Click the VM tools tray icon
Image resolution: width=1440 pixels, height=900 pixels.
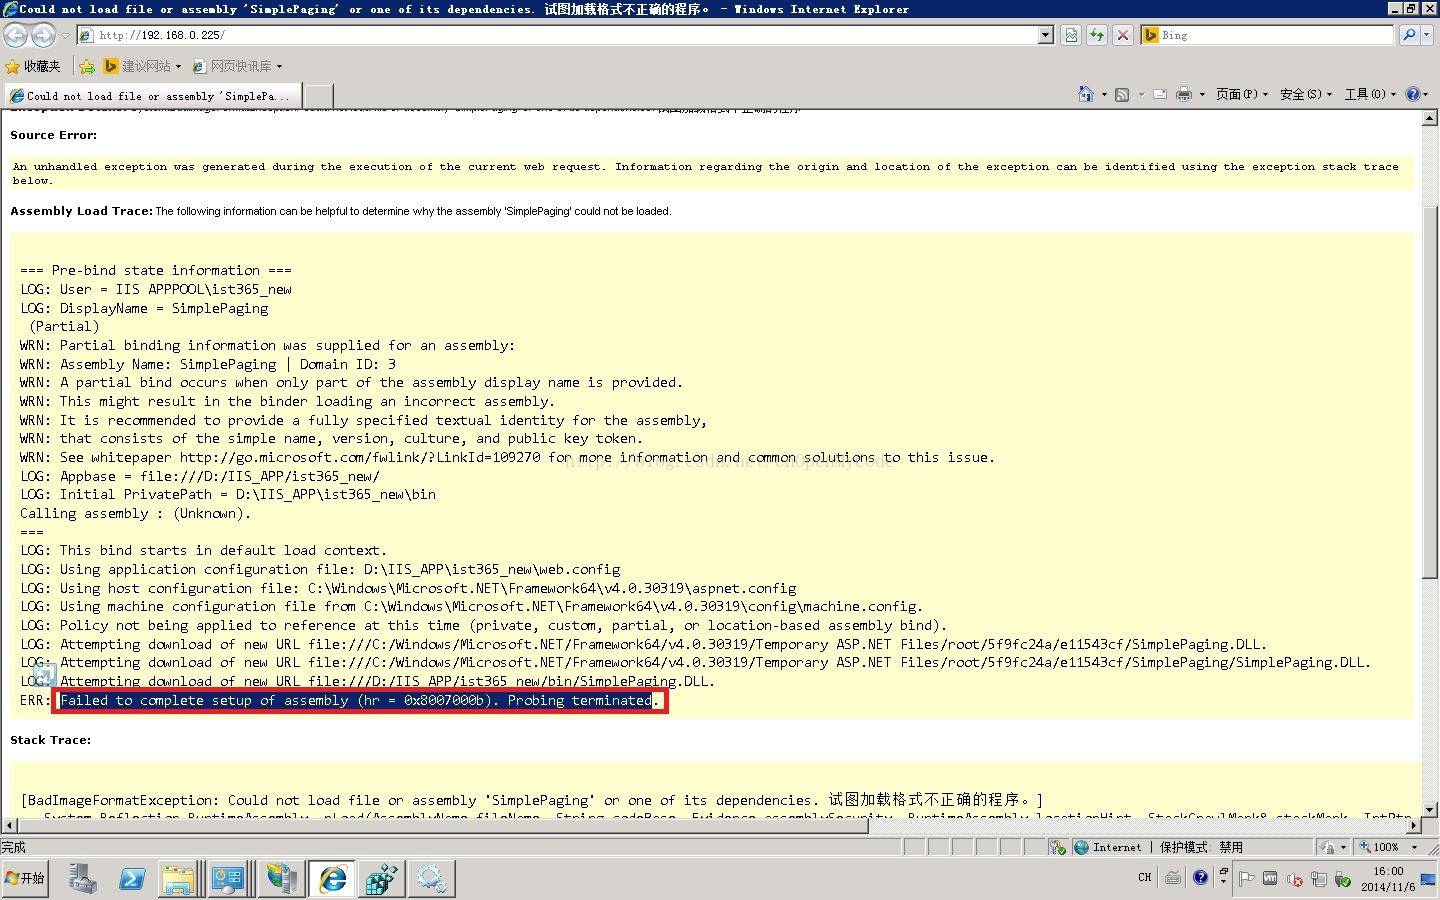click(x=1270, y=879)
